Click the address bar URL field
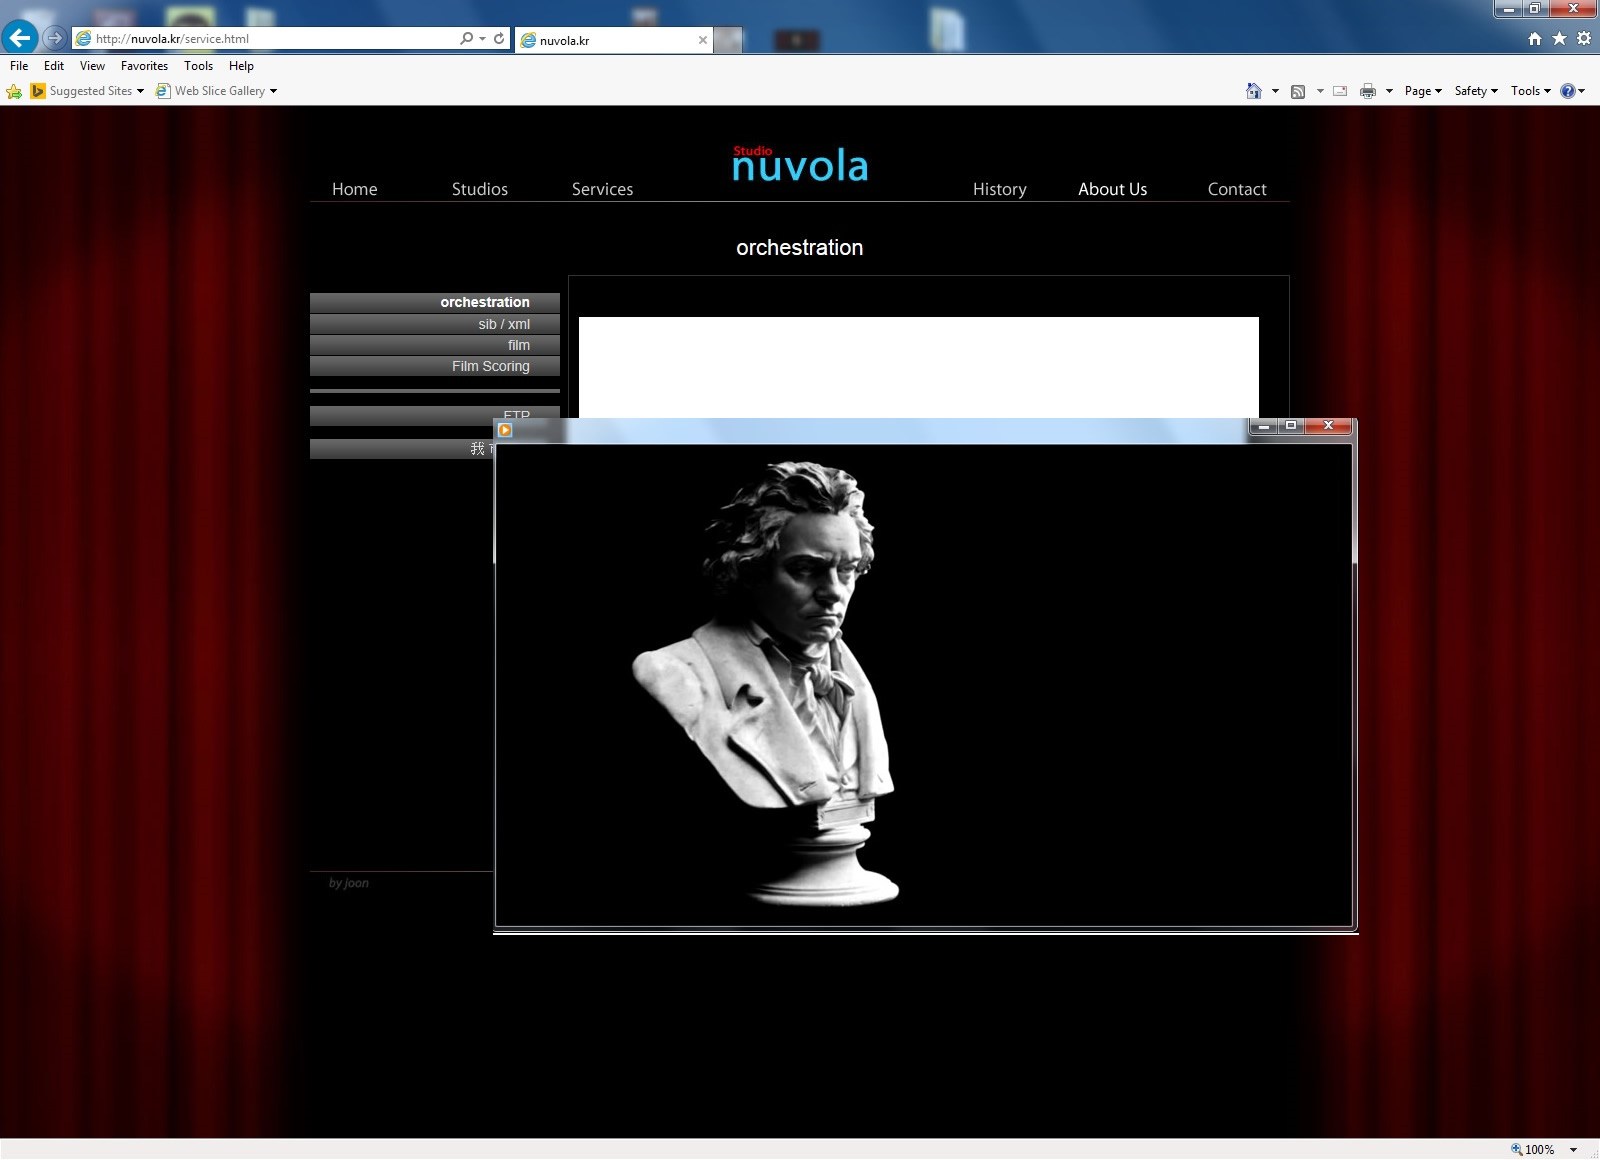 (275, 38)
